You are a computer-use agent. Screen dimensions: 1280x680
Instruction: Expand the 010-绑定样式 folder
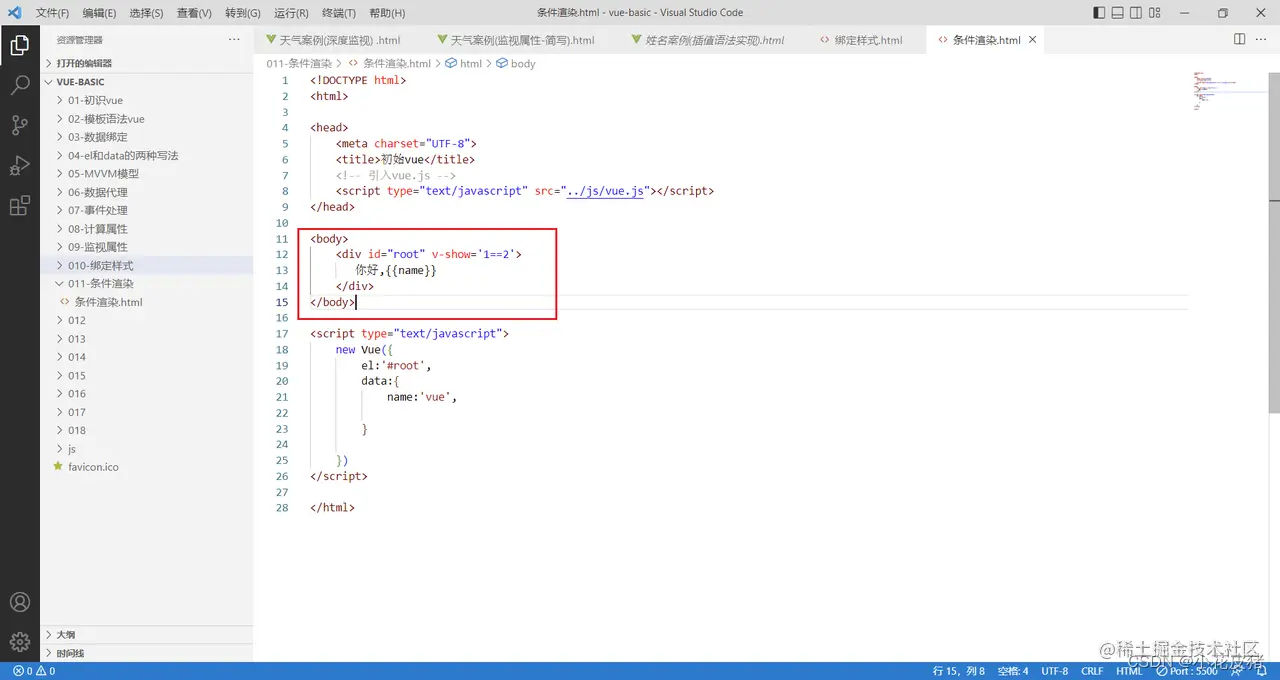(x=146, y=265)
